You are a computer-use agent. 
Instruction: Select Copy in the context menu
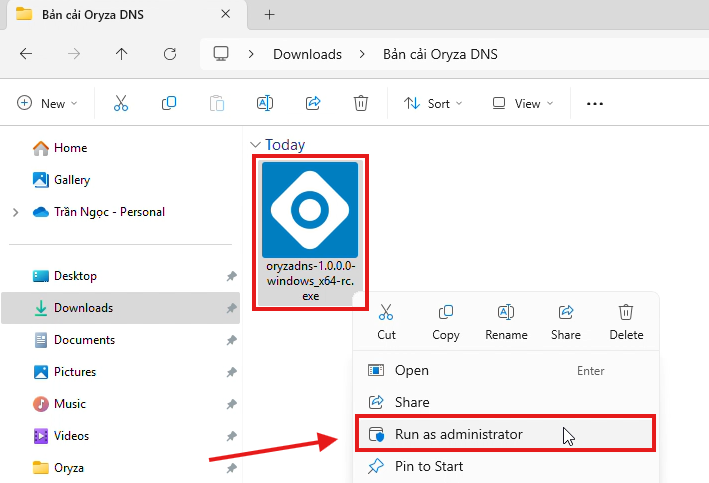coord(445,322)
